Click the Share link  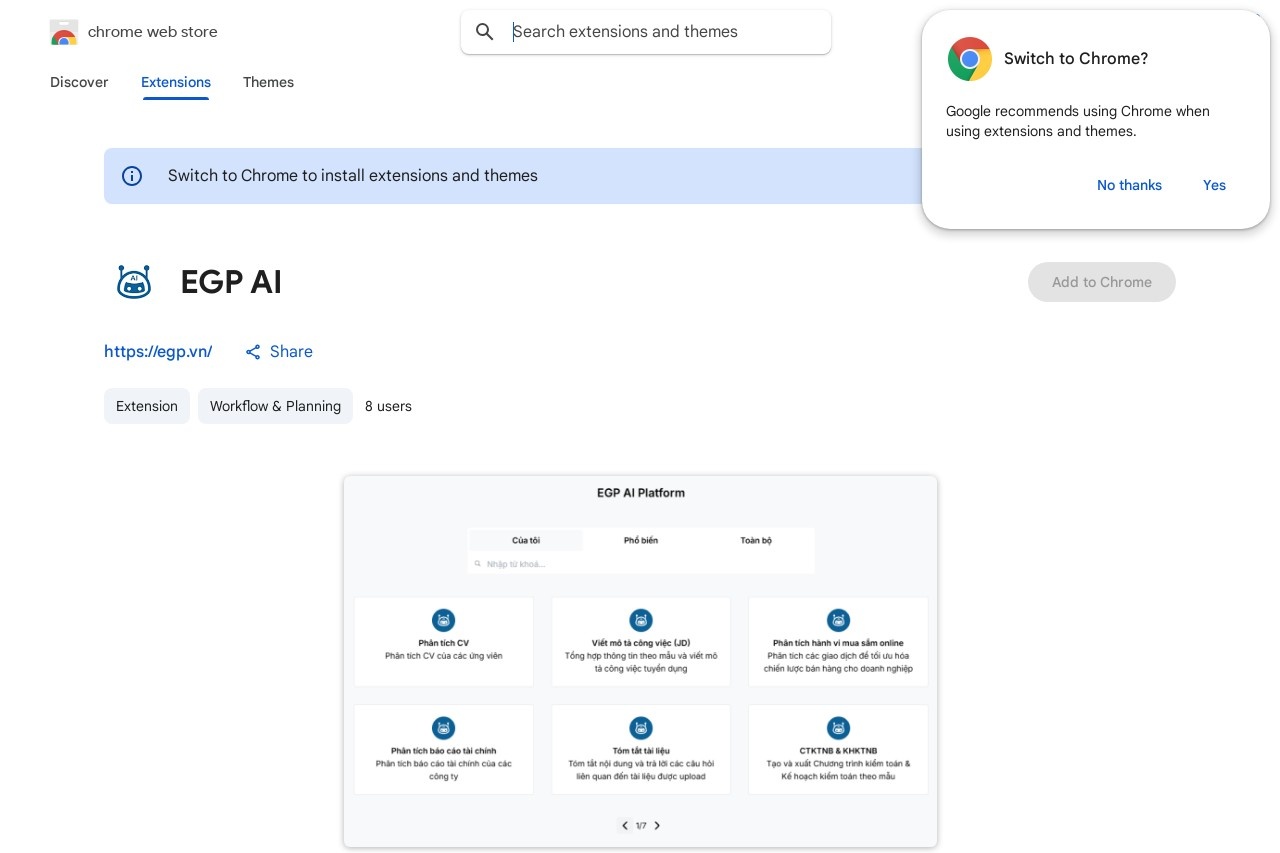tap(279, 352)
